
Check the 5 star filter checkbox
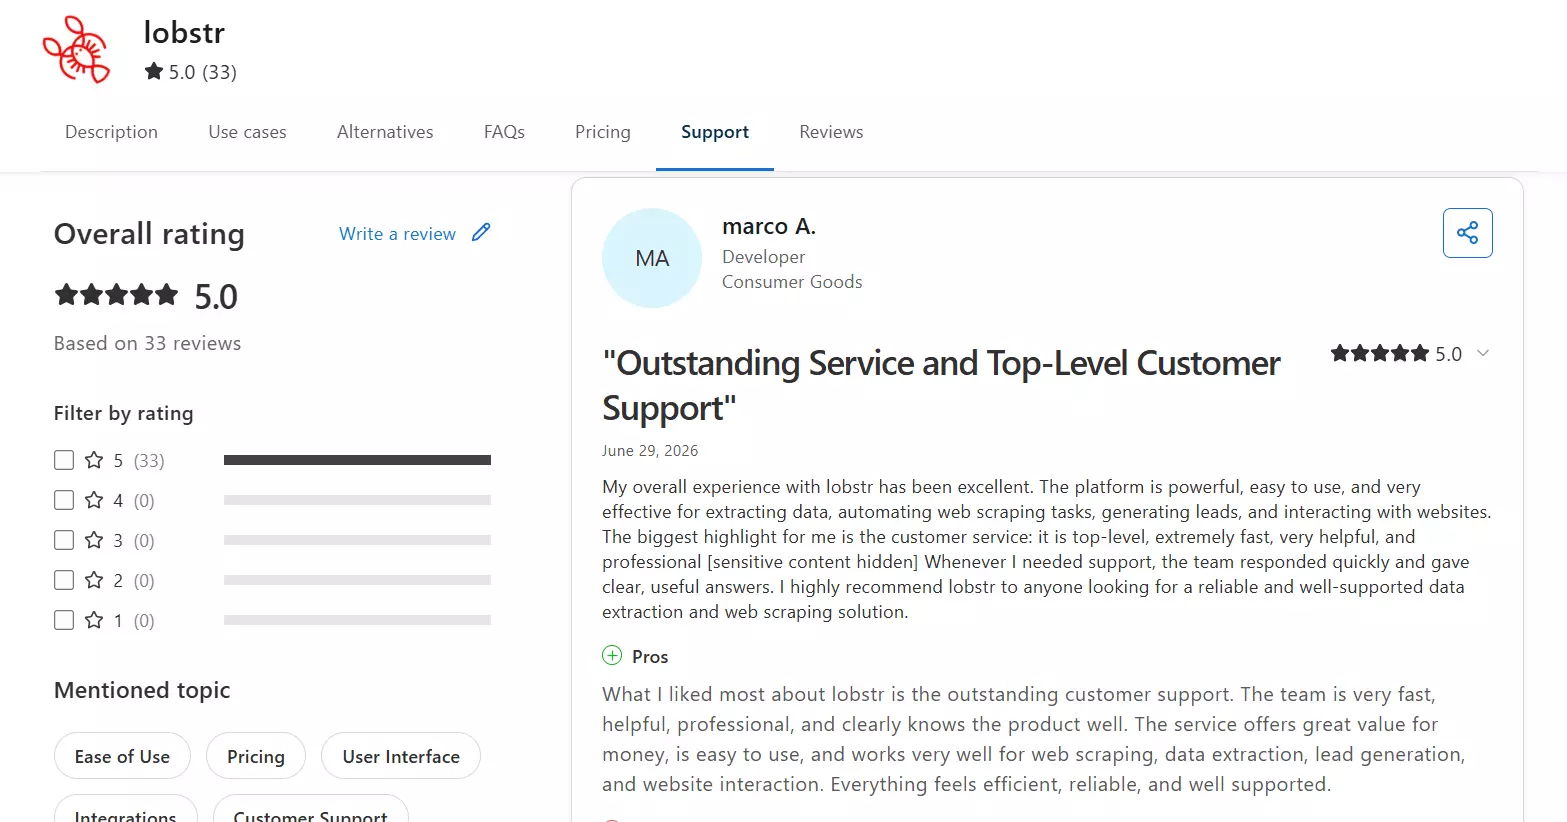pyautogui.click(x=64, y=460)
